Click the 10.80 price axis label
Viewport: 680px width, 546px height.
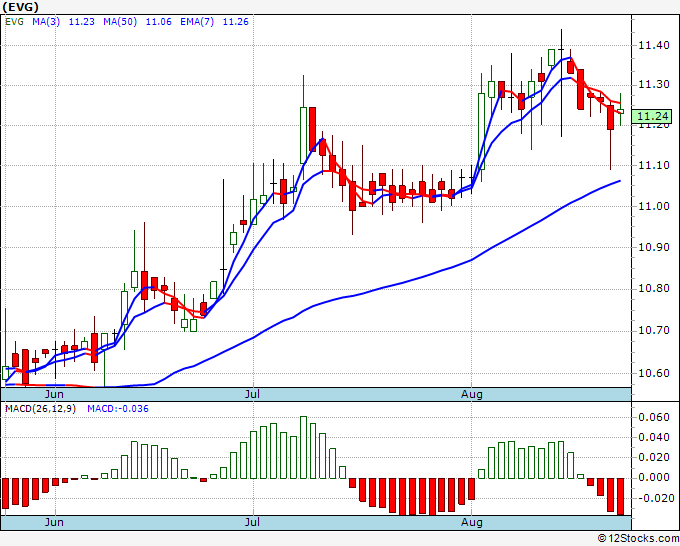pos(653,289)
